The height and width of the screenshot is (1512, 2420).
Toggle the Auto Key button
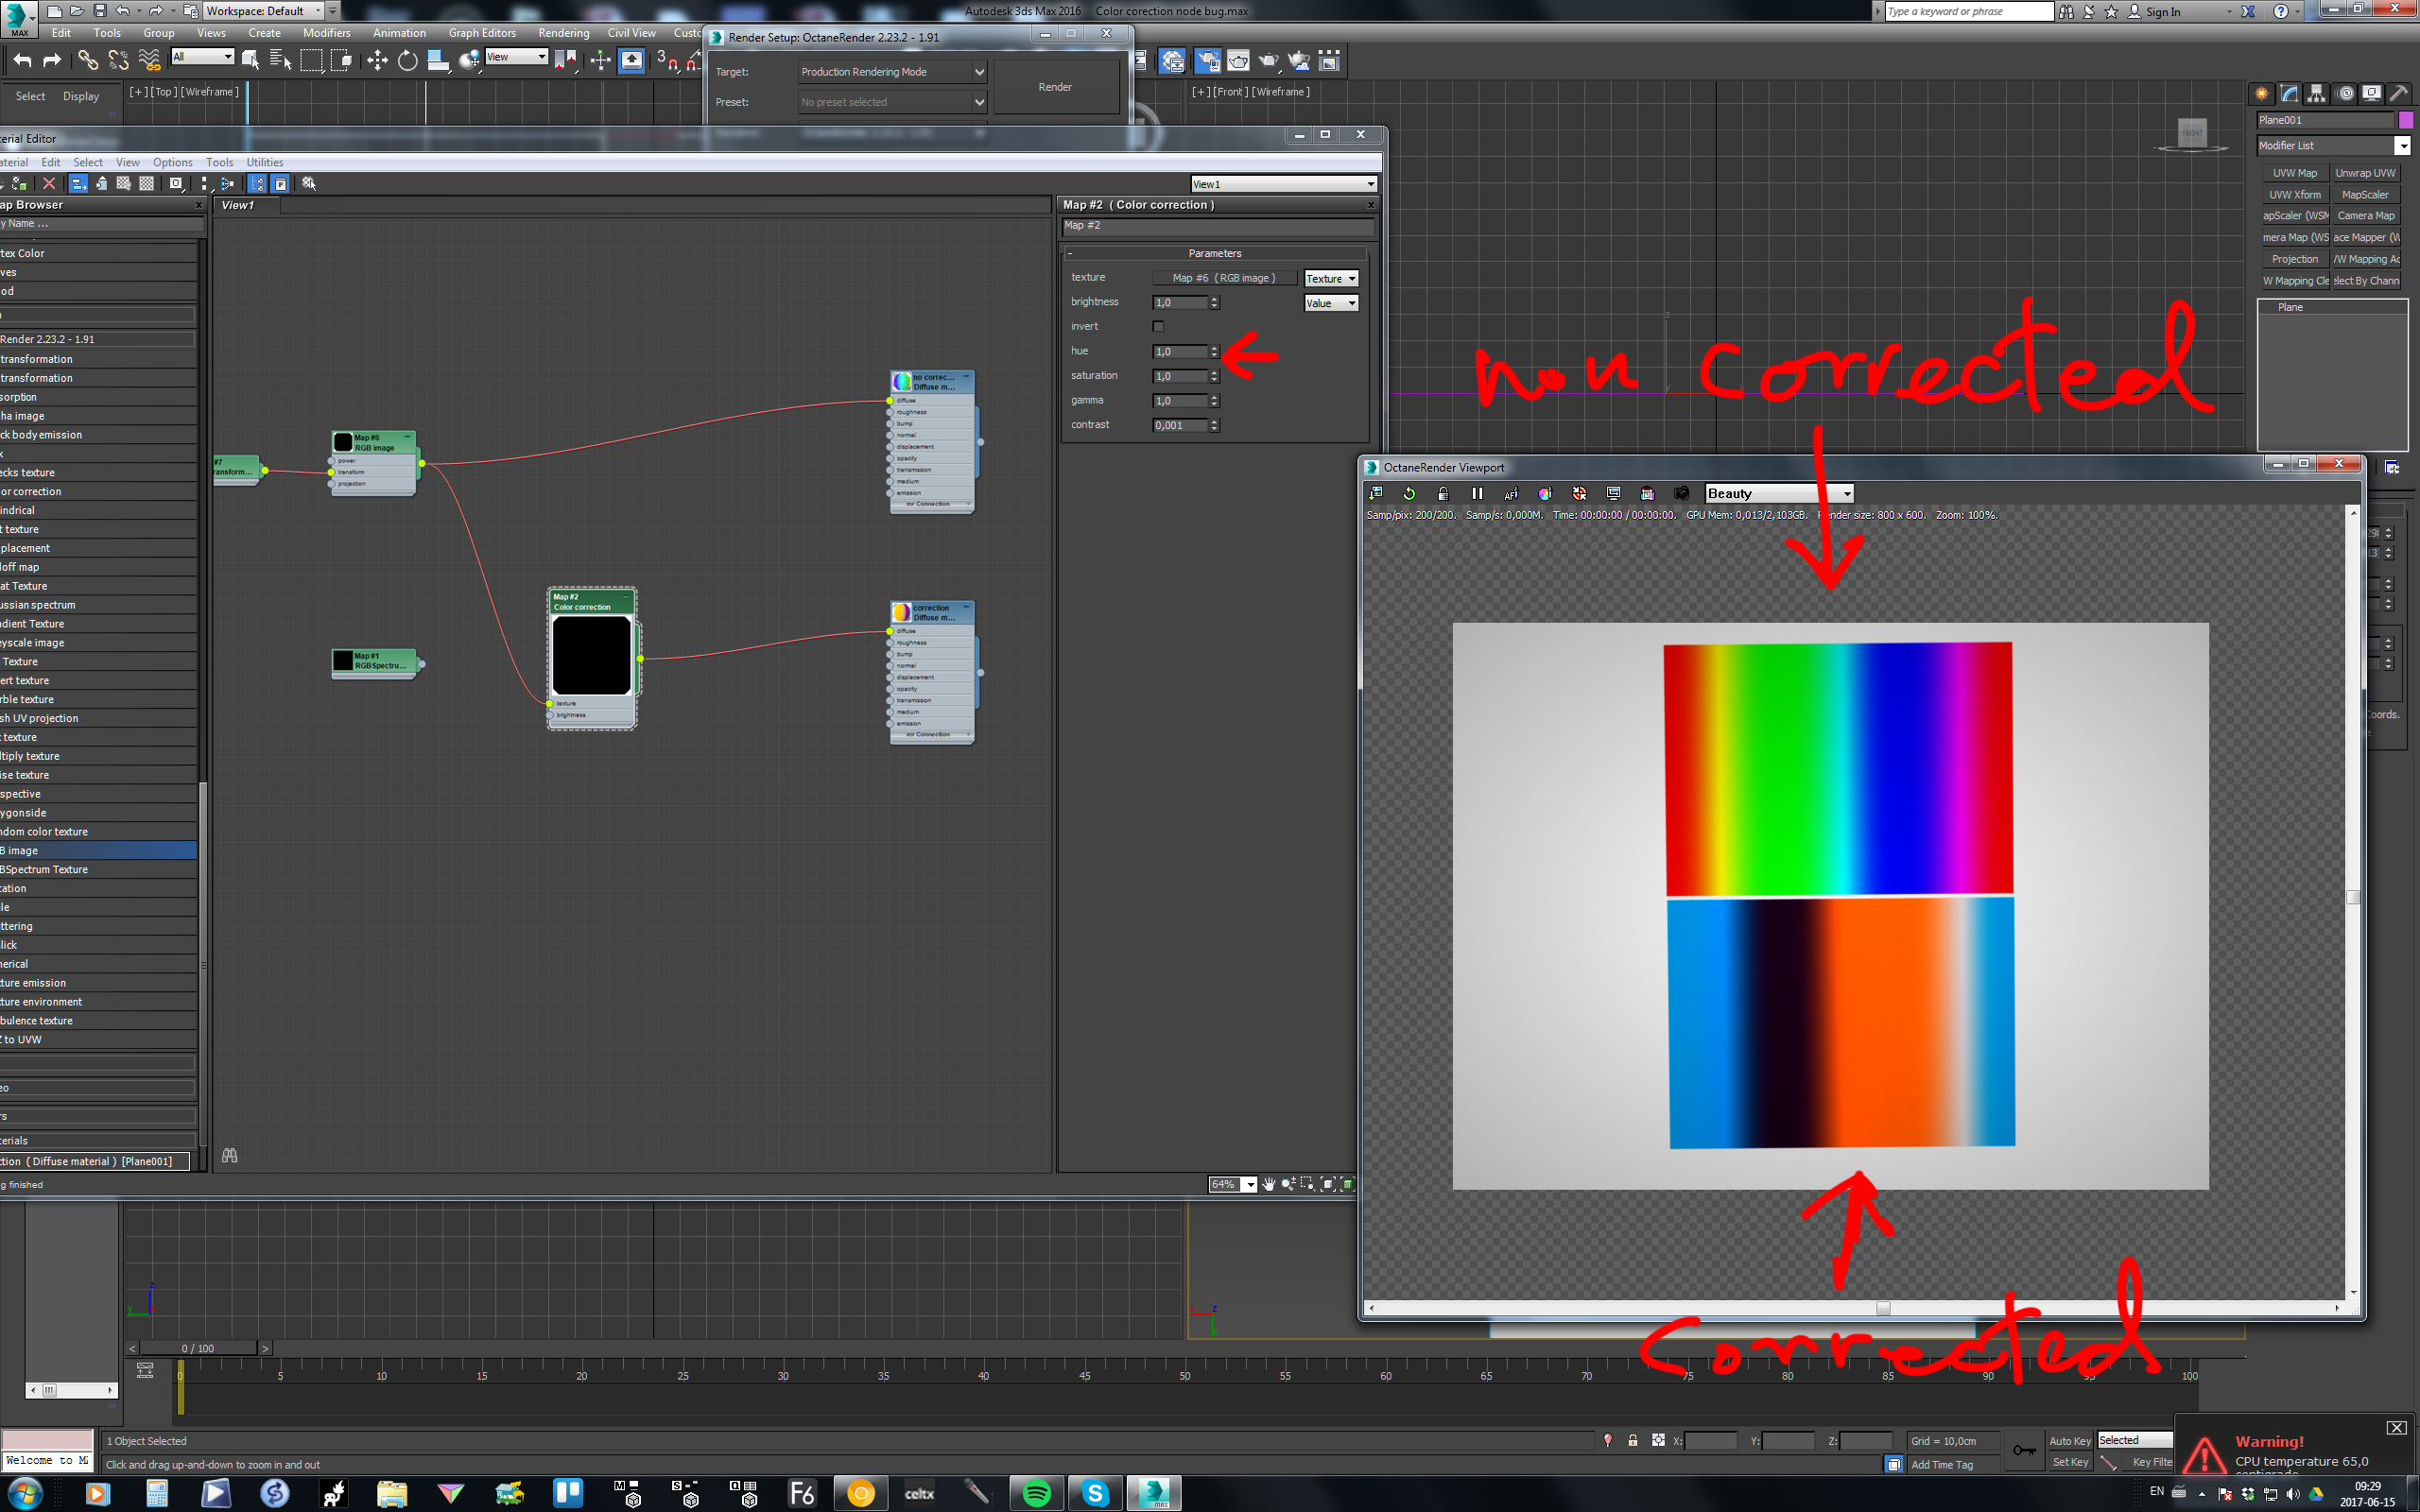coord(2069,1440)
